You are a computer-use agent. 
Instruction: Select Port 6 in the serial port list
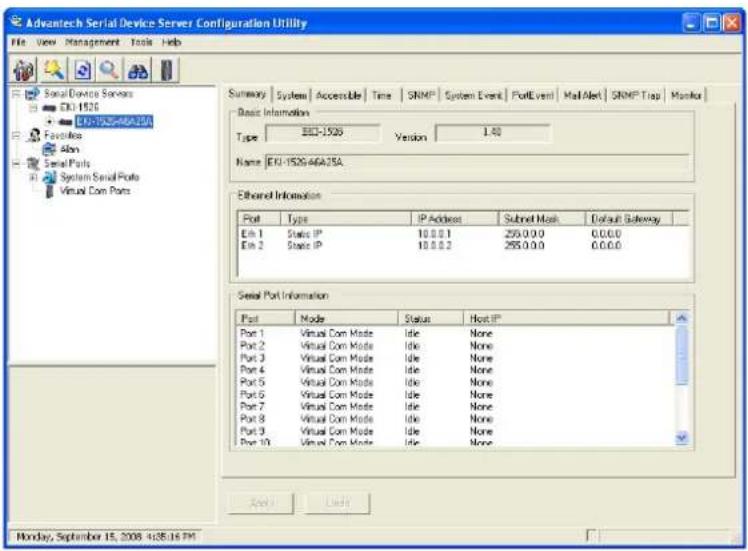456,395
